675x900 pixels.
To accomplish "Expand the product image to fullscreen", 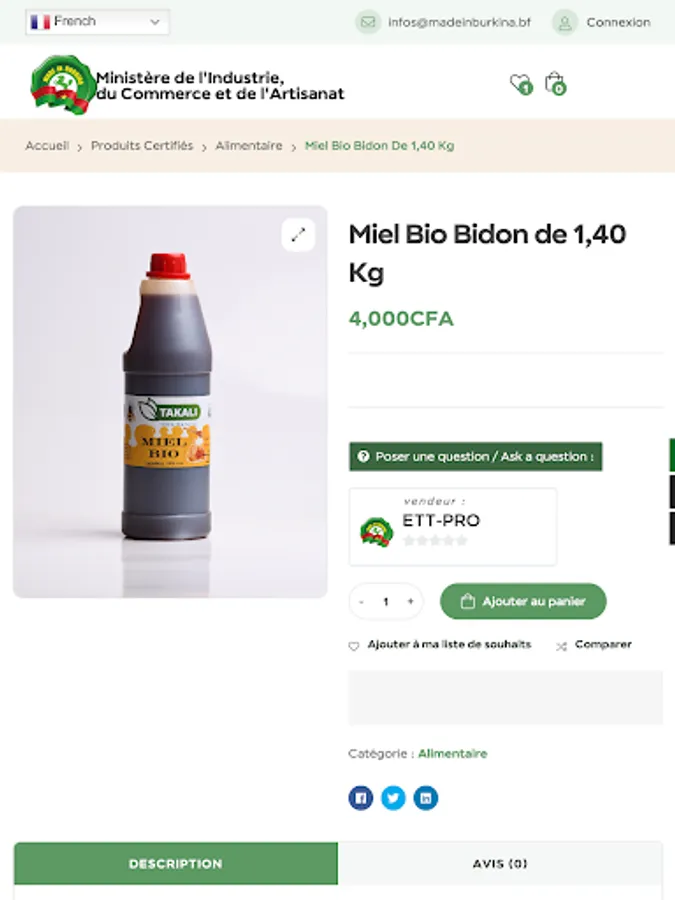I will click(x=298, y=235).
